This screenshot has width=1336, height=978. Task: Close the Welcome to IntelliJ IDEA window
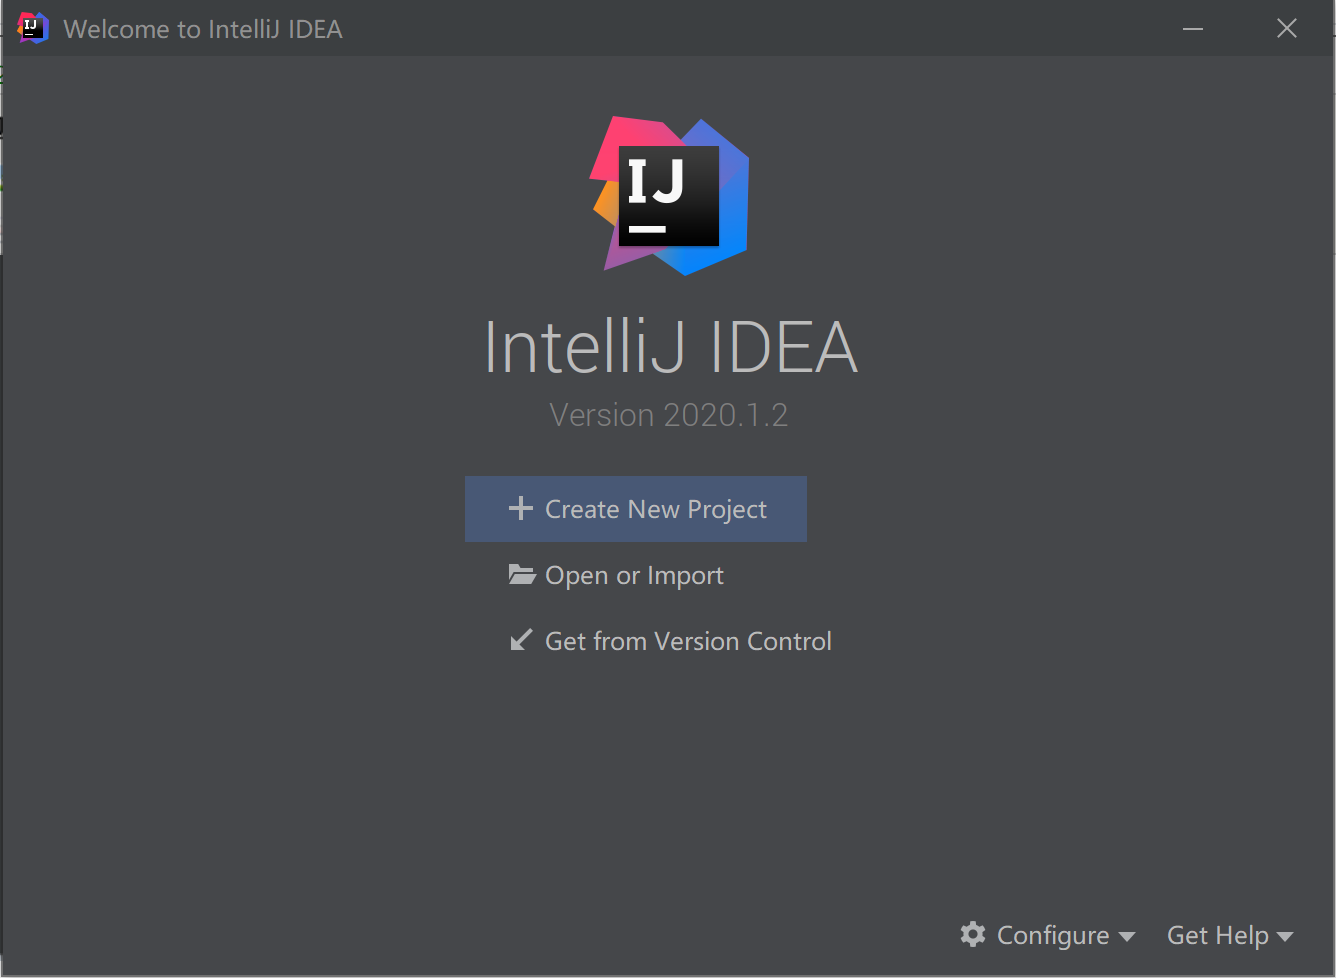tap(1287, 29)
